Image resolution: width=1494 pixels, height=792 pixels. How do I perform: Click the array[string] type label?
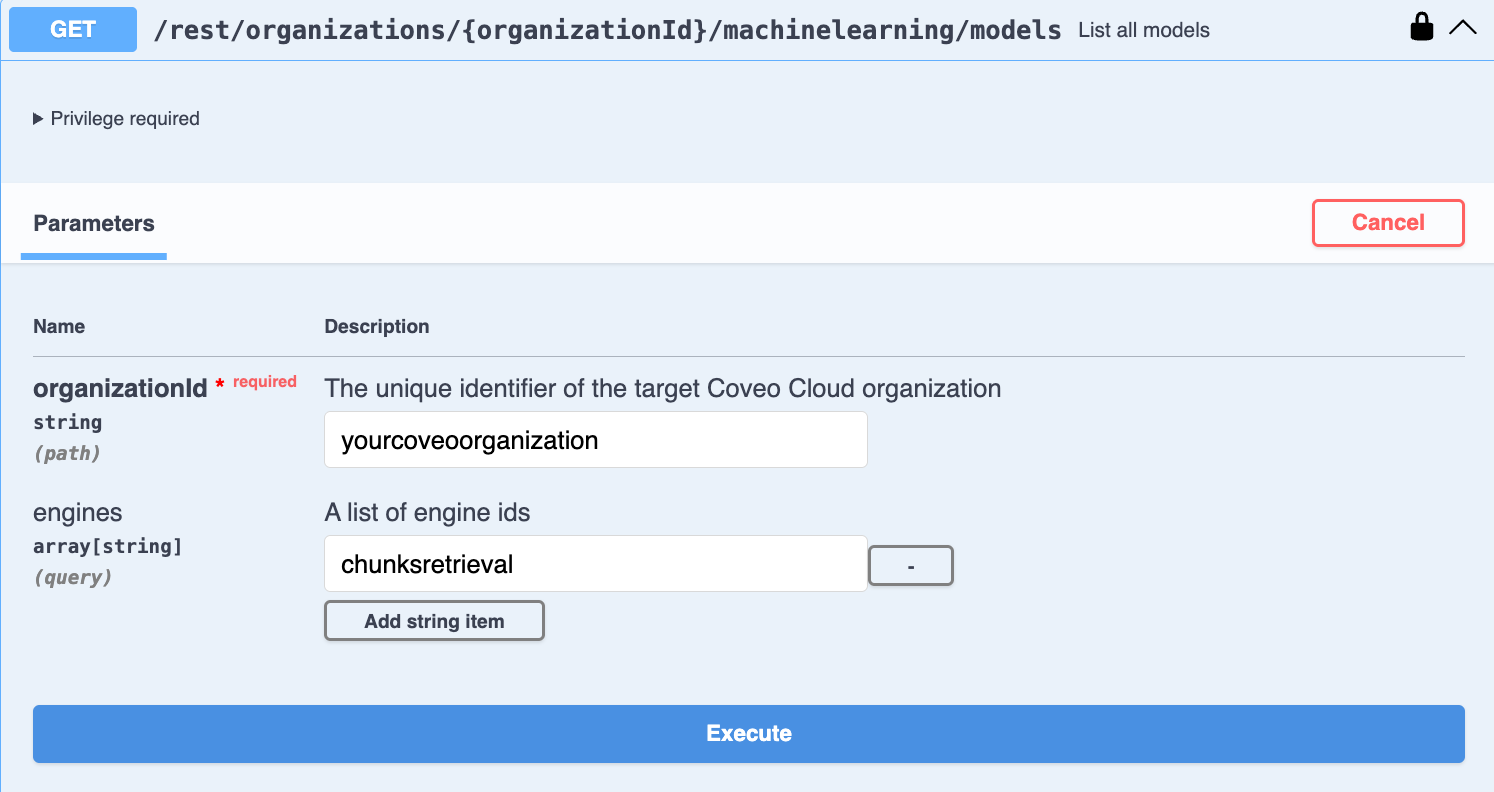point(107,547)
